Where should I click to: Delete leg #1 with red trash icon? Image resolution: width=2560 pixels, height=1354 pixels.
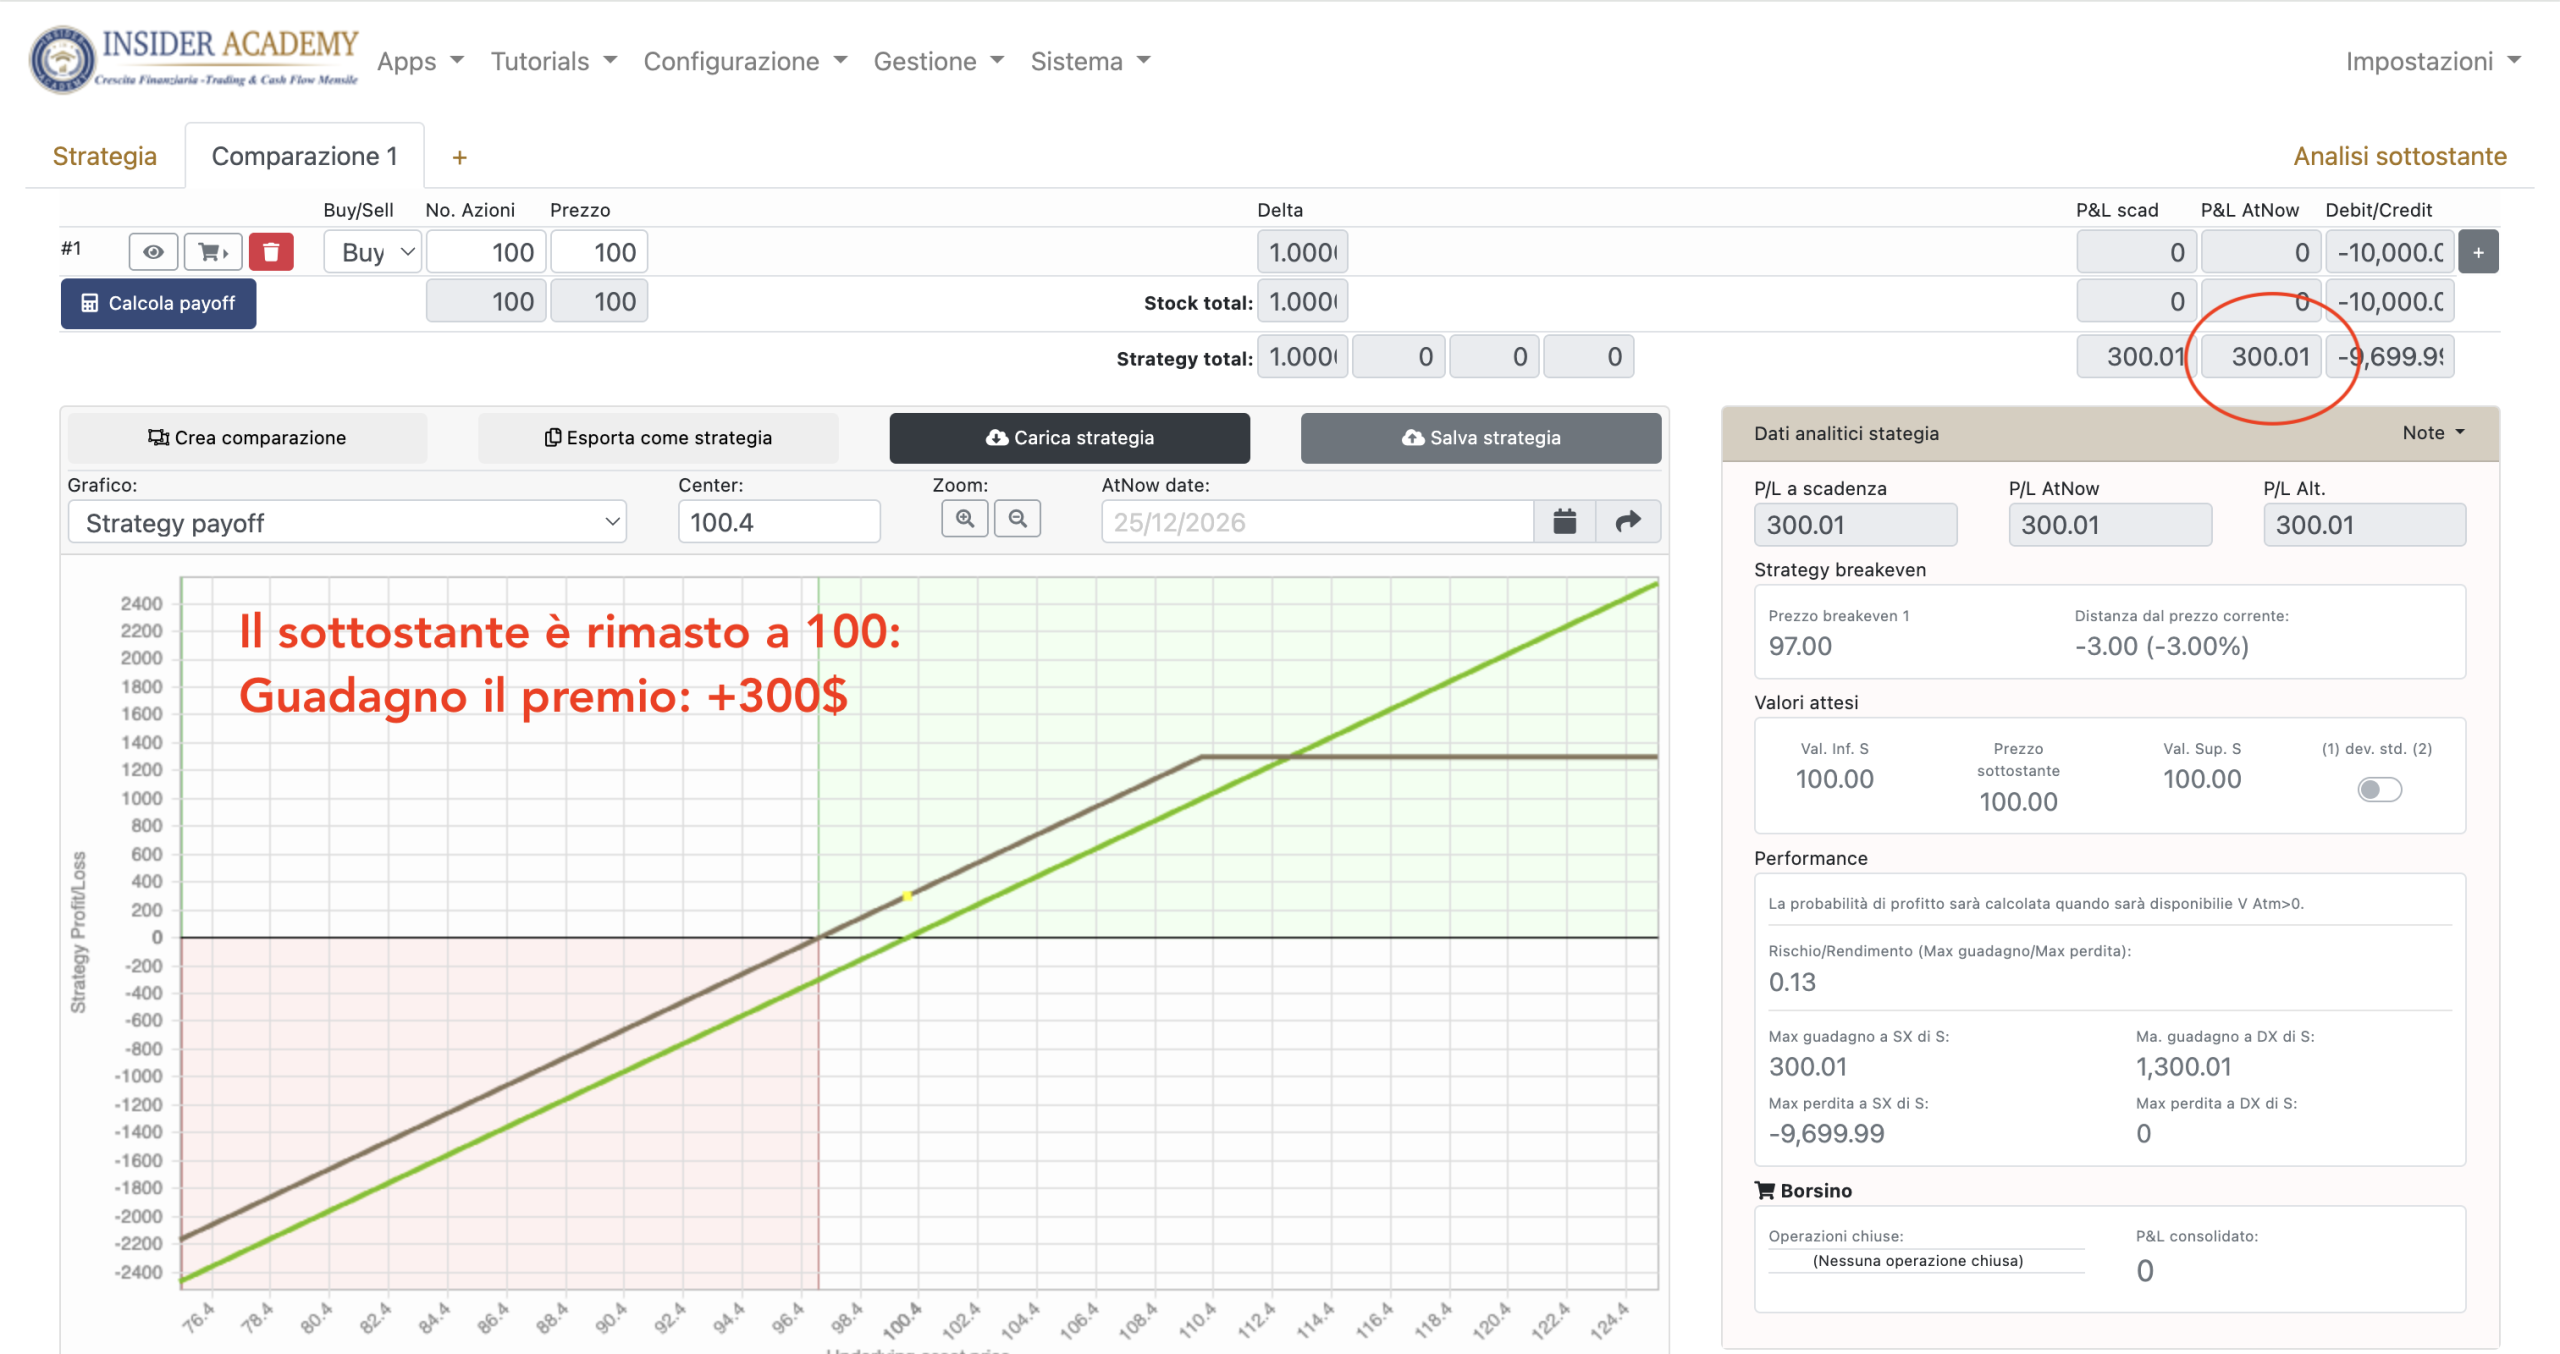coord(271,252)
